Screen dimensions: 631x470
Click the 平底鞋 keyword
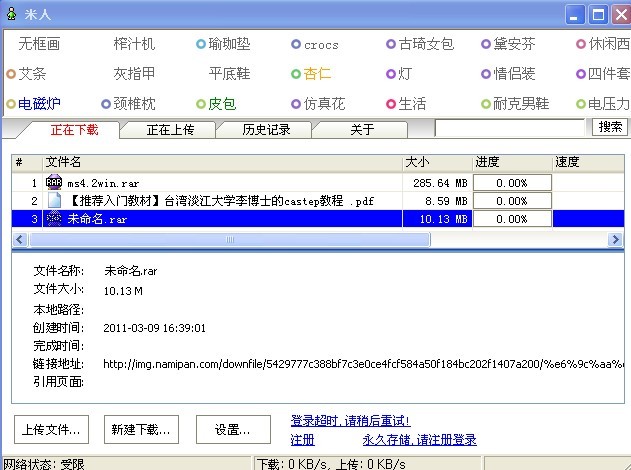click(229, 74)
